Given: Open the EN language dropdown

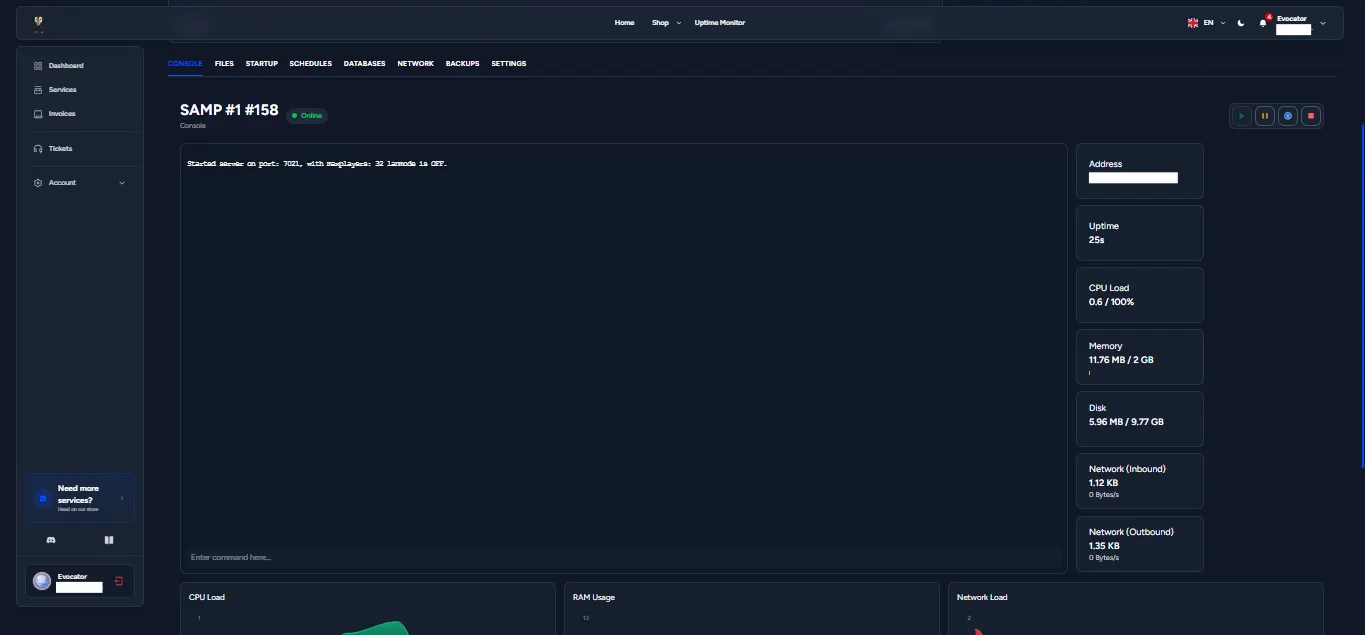Looking at the screenshot, I should 1206,23.
